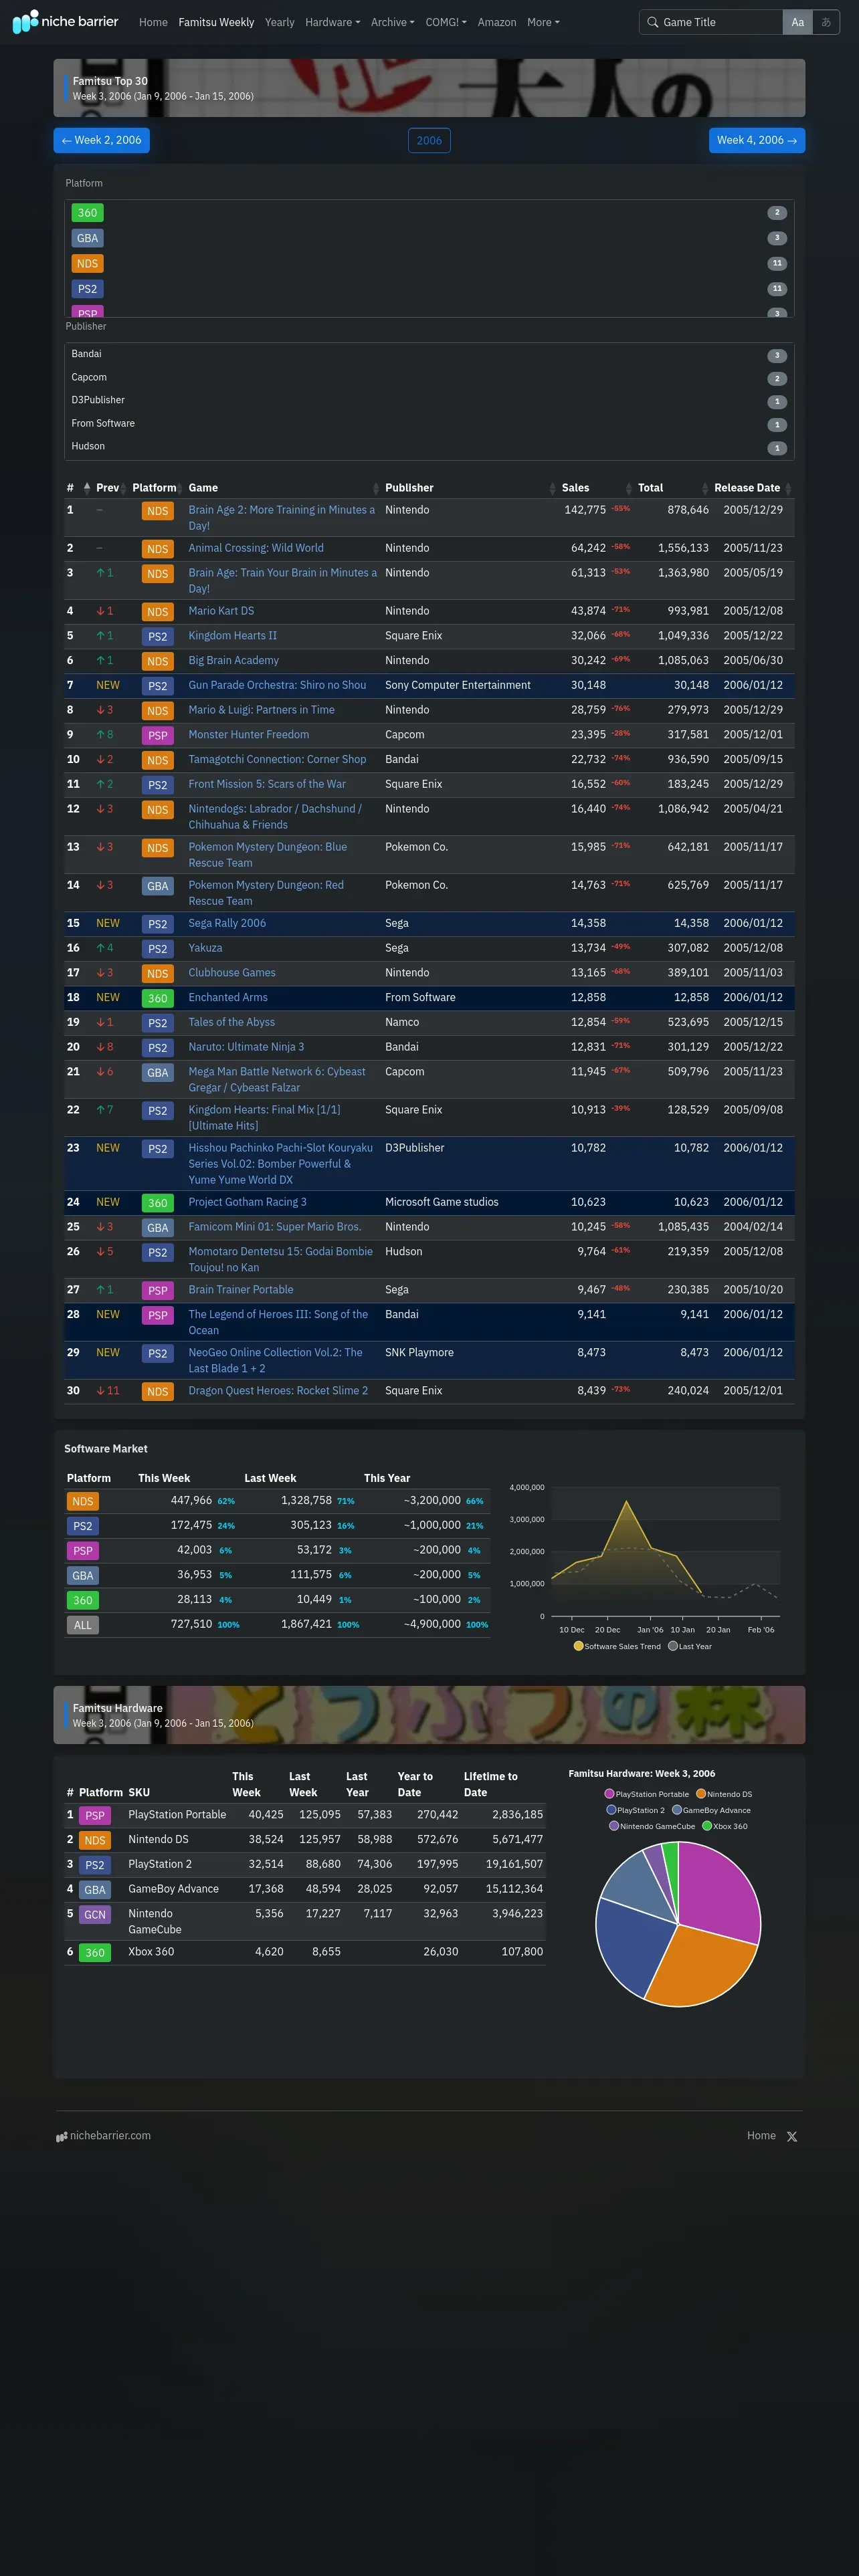Click the PSP badge beside Monster Hunter Freedom

point(158,736)
